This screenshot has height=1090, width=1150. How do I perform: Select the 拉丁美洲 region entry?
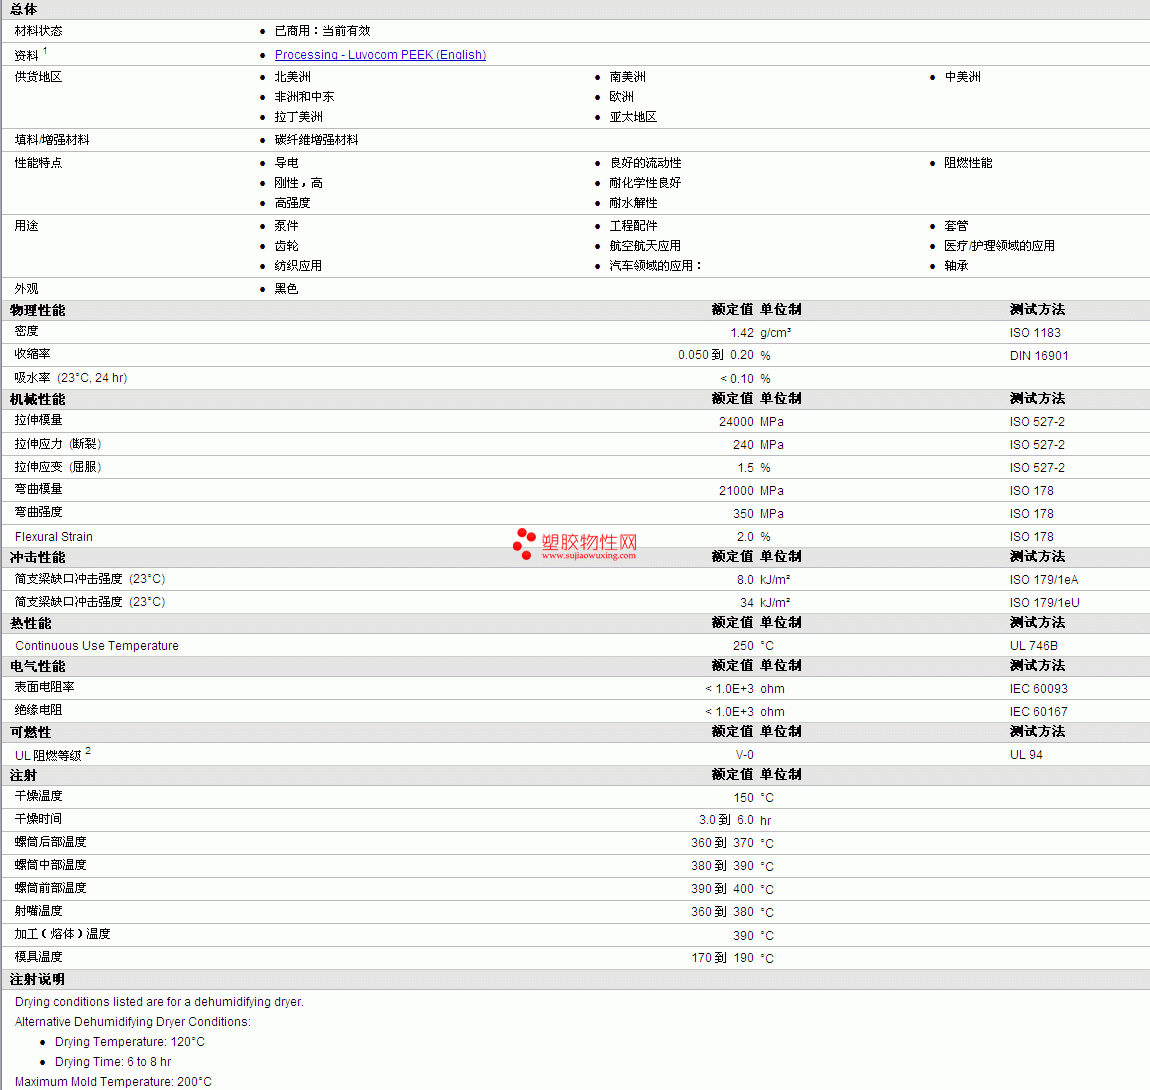[299, 117]
